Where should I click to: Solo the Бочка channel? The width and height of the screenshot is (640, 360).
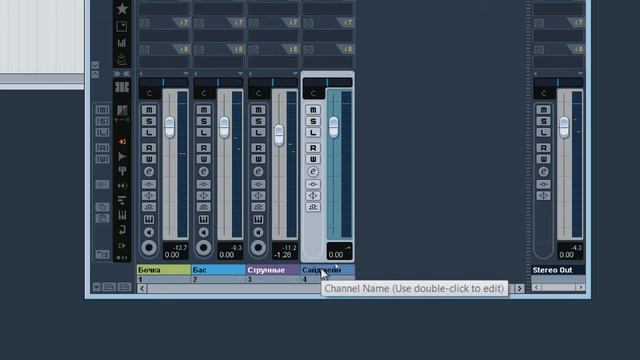click(149, 121)
